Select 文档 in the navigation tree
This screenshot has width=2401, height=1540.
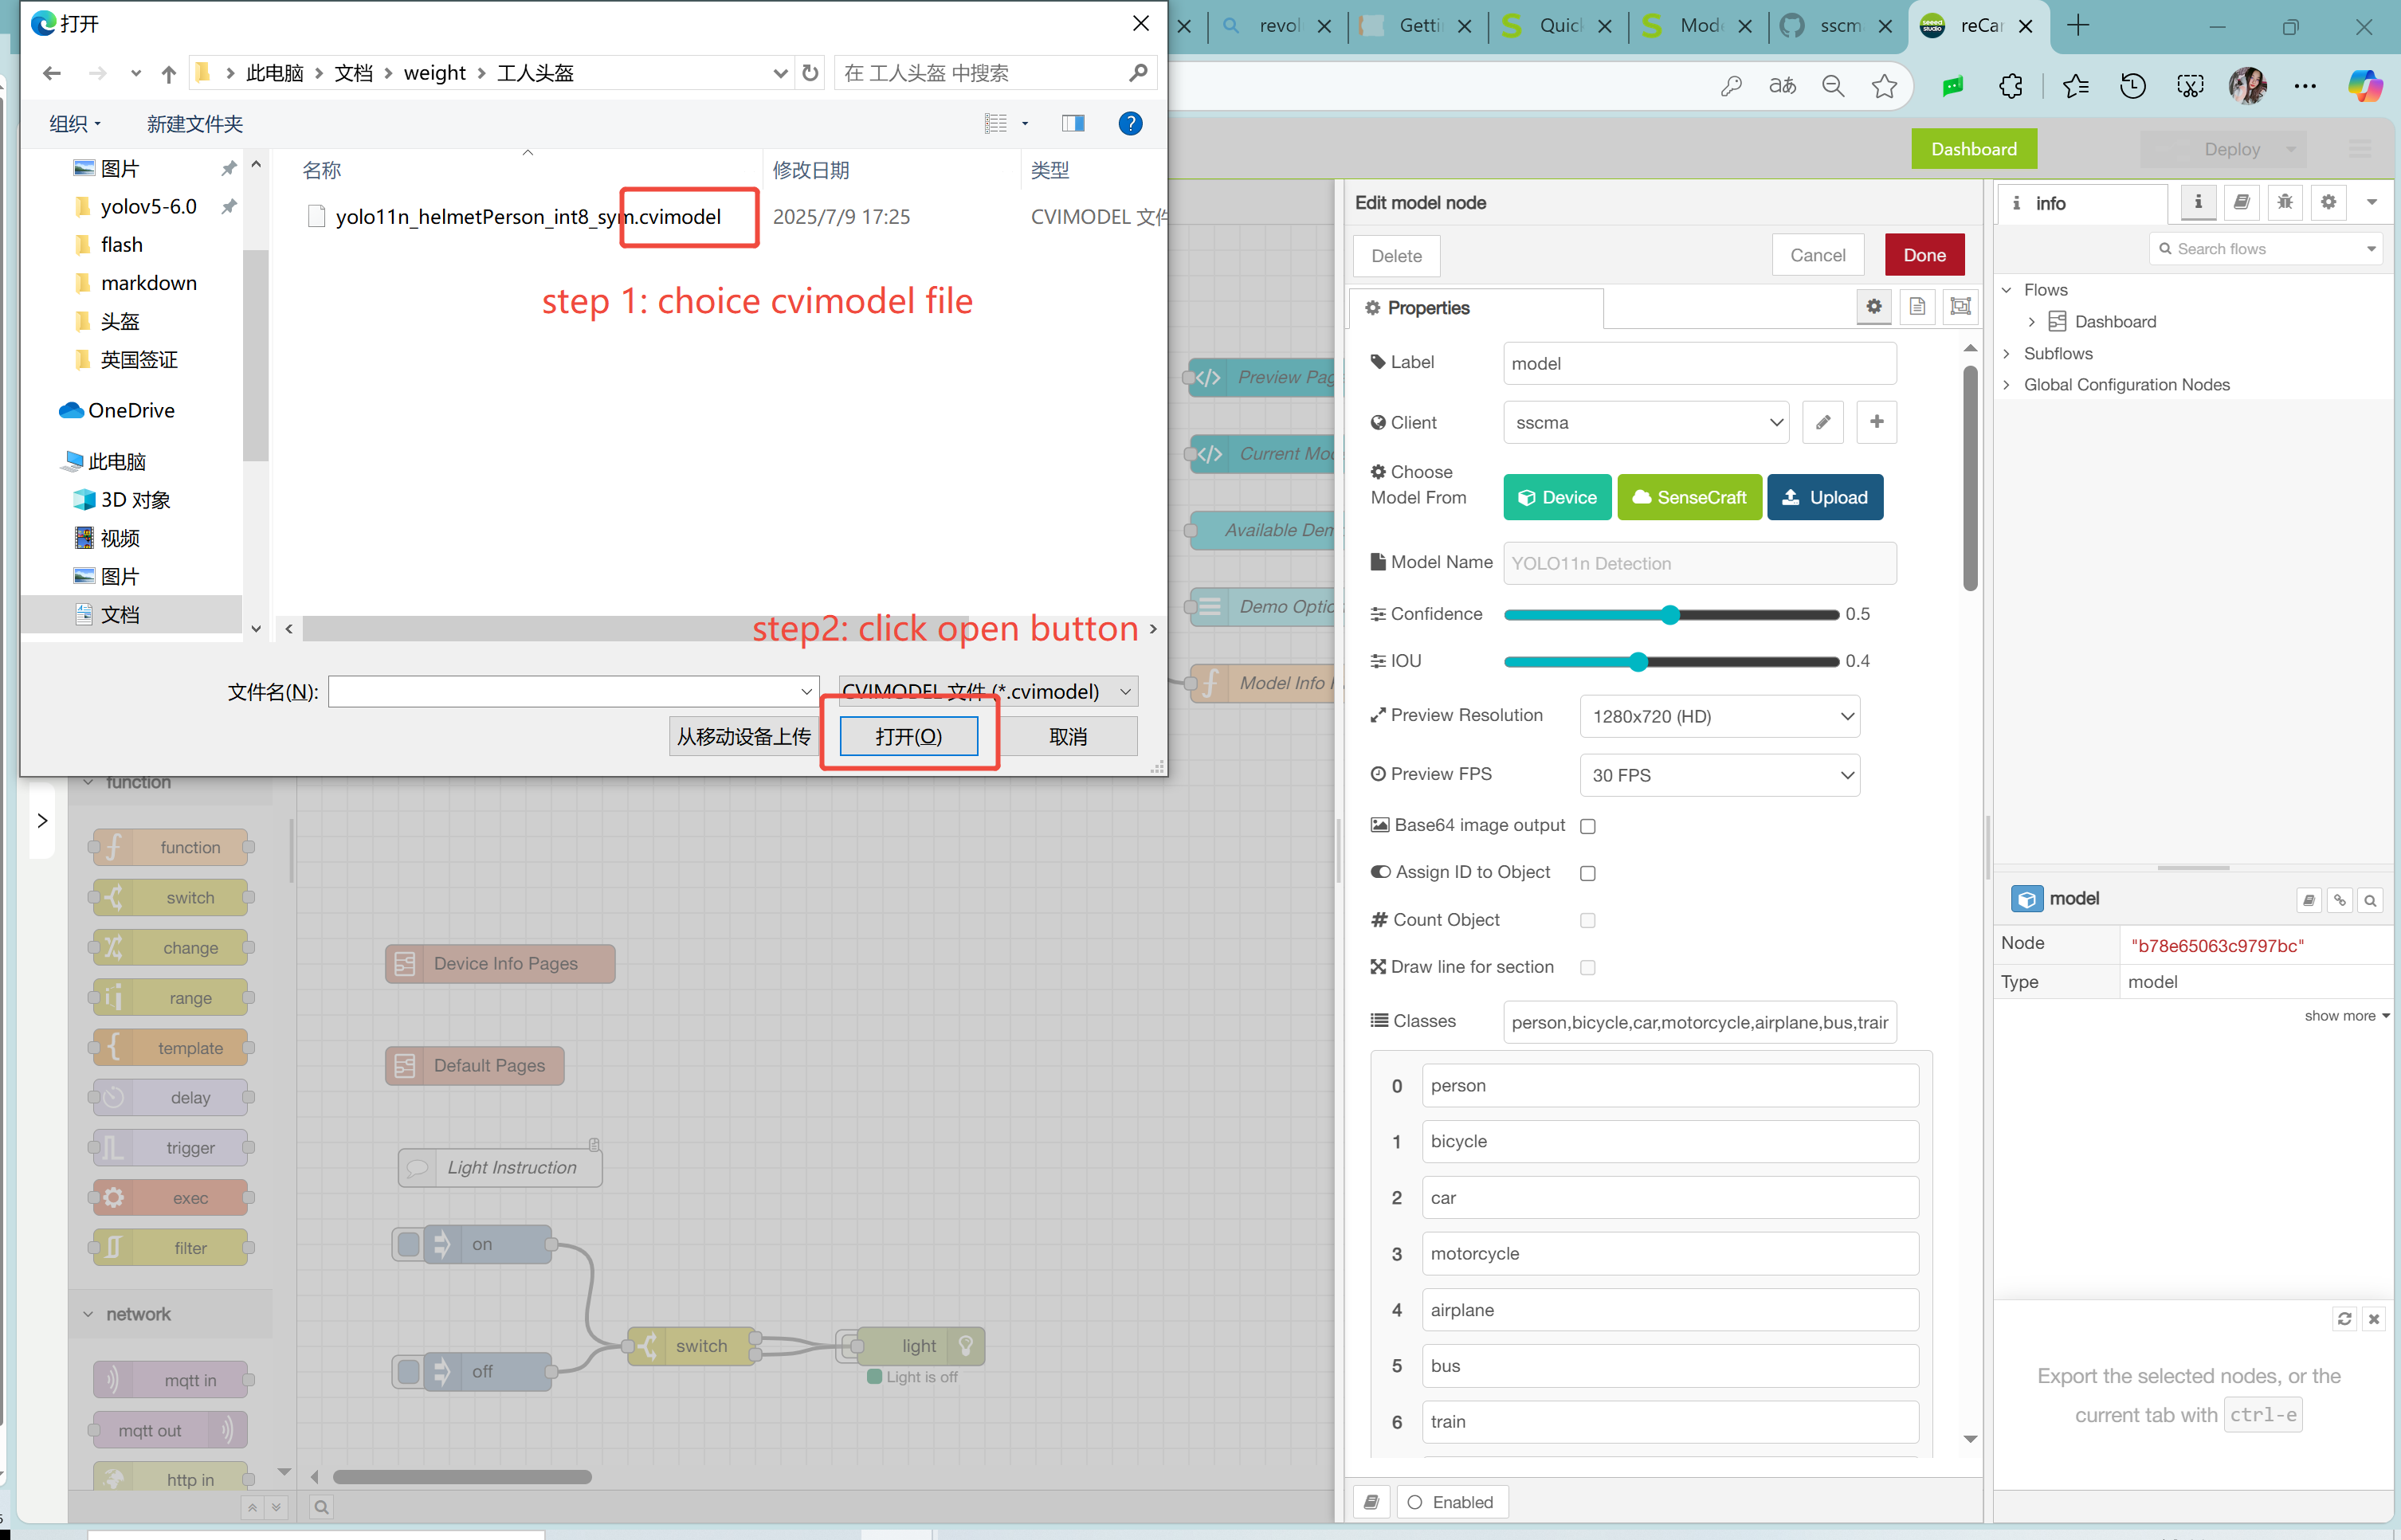click(x=120, y=614)
